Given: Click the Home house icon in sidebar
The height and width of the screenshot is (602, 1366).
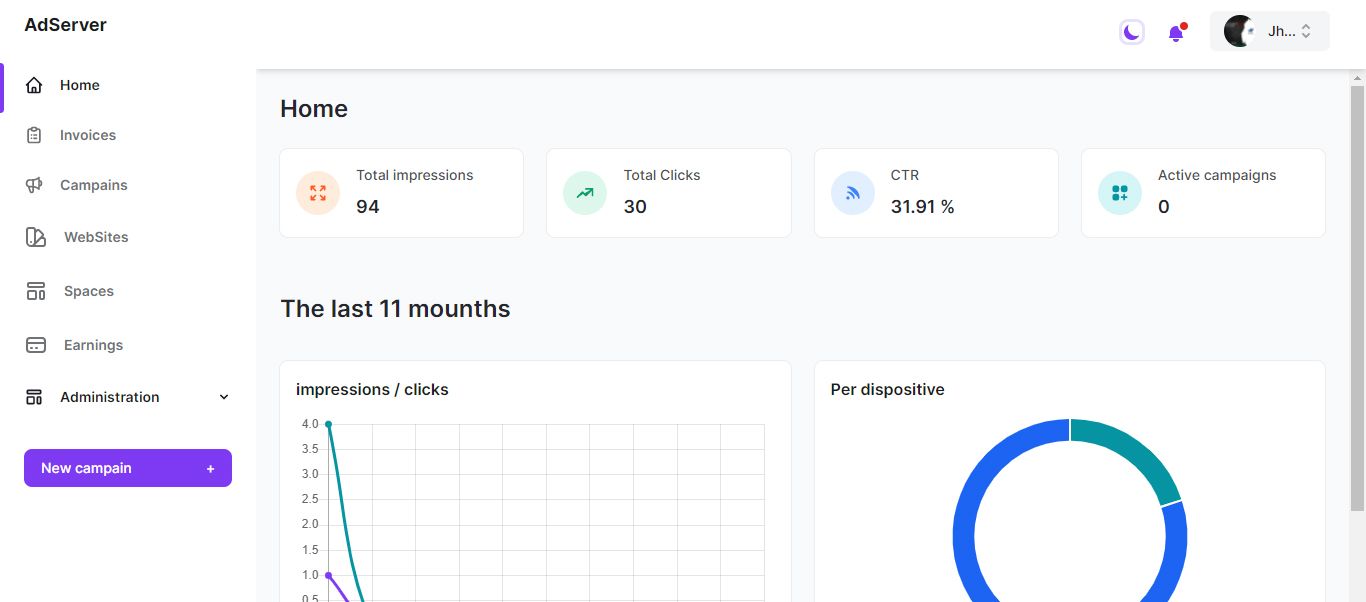Looking at the screenshot, I should (34, 85).
